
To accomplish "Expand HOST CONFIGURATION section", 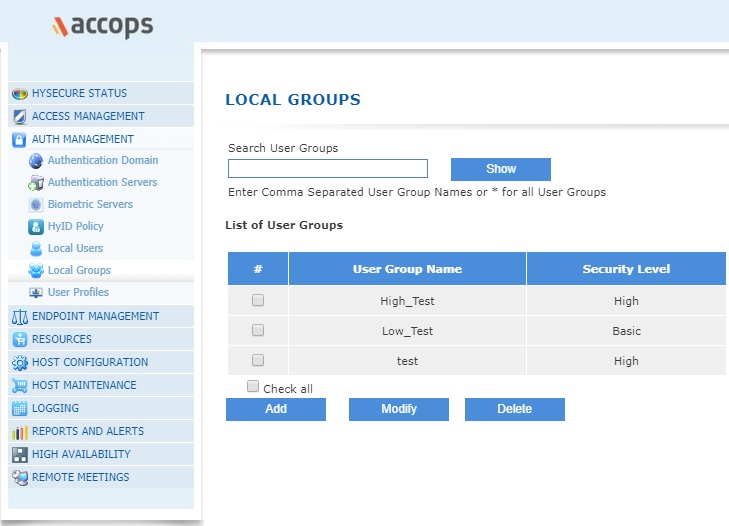I will [x=101, y=362].
